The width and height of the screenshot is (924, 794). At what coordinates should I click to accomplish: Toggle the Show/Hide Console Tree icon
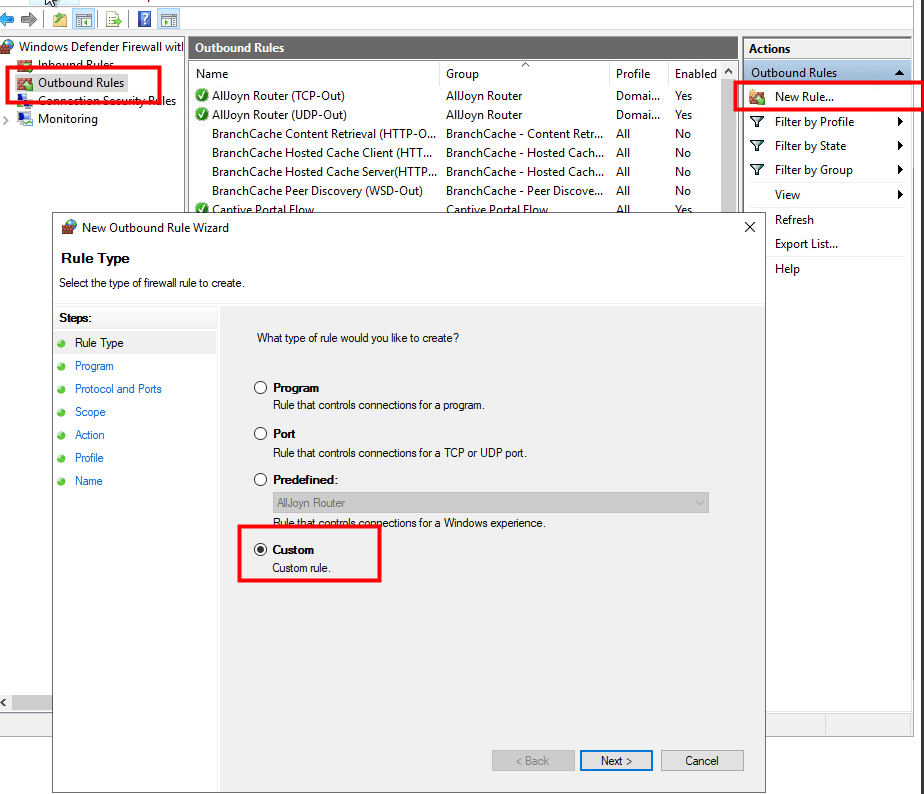(84, 19)
